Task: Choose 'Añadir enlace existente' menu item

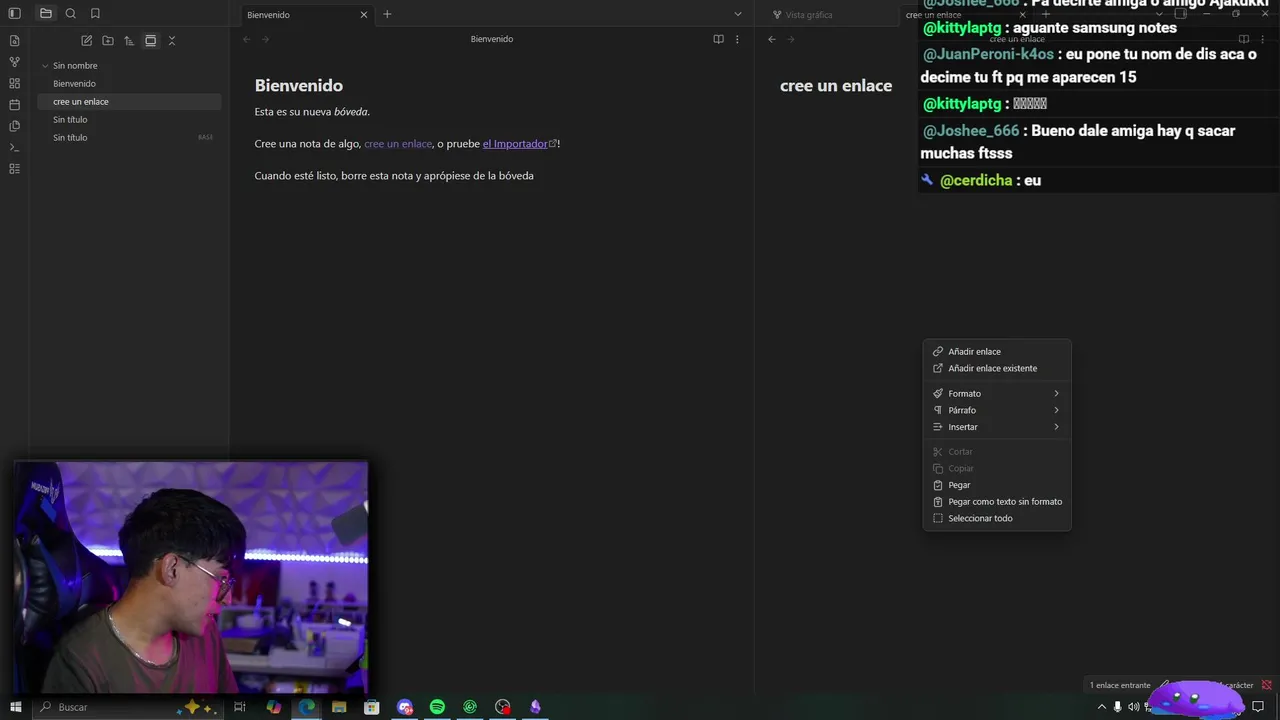Action: (997, 368)
